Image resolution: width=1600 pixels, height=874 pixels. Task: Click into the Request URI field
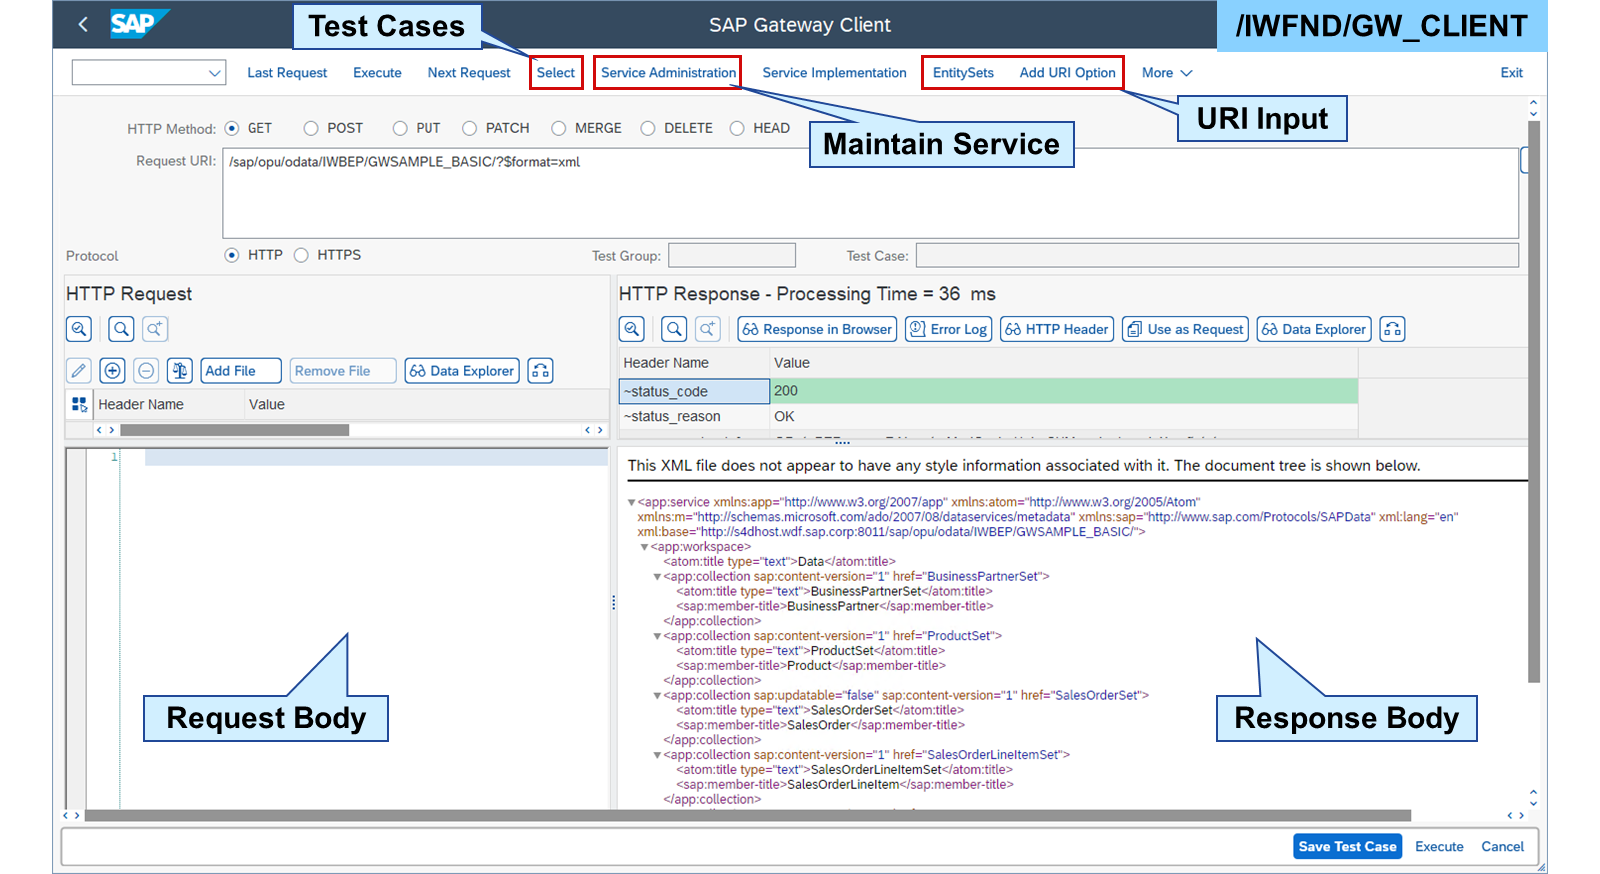870,193
